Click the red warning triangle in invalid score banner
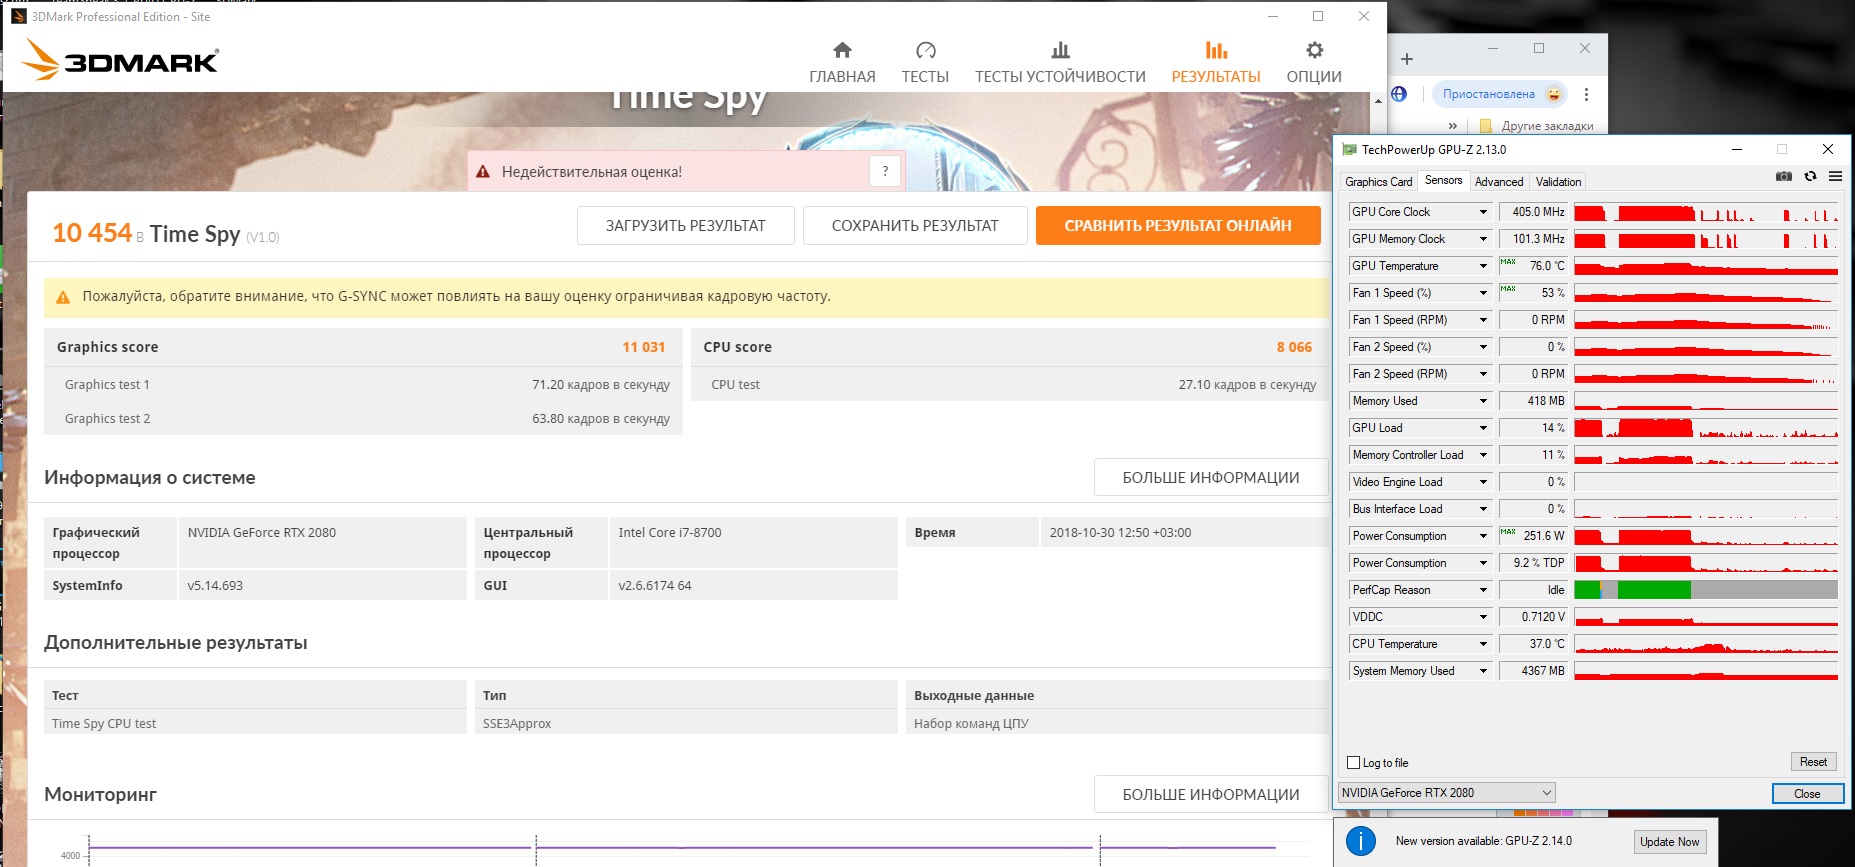This screenshot has width=1855, height=867. click(x=483, y=172)
